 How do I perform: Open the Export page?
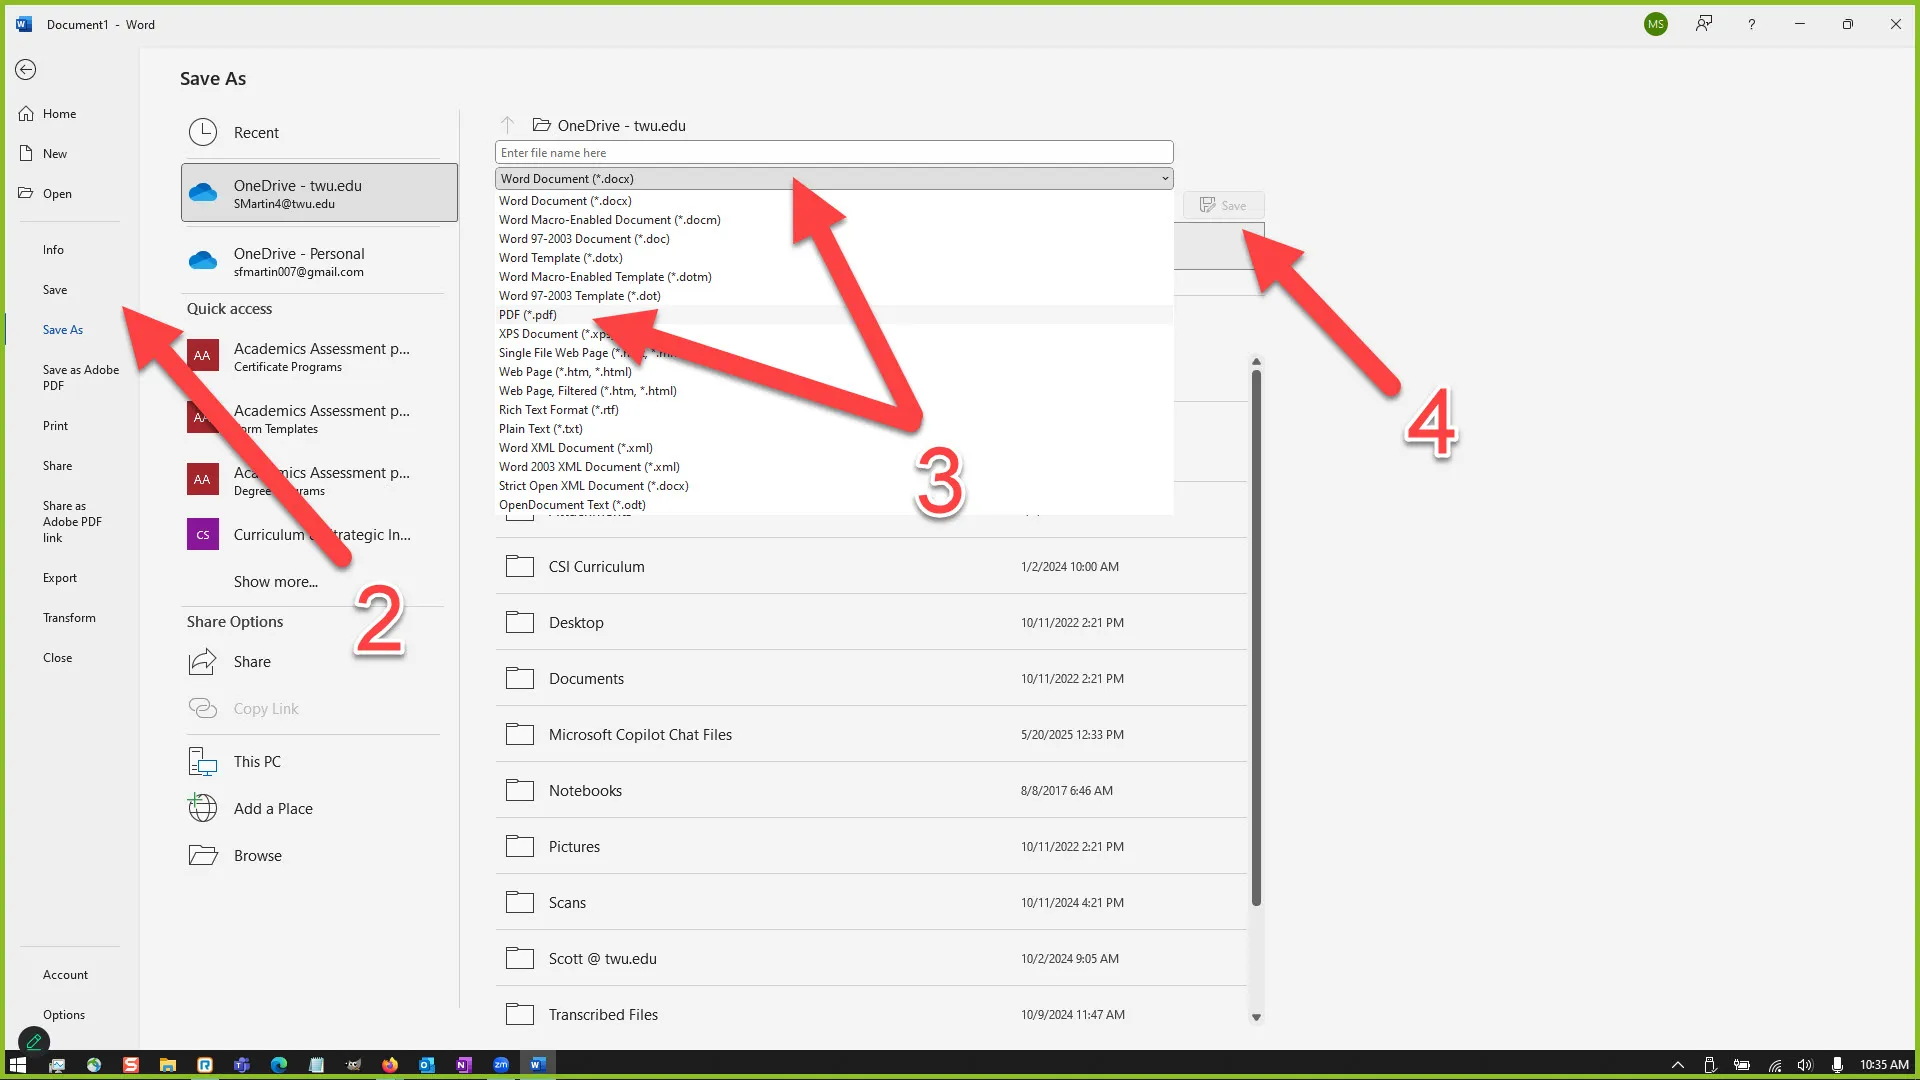pyautogui.click(x=60, y=578)
